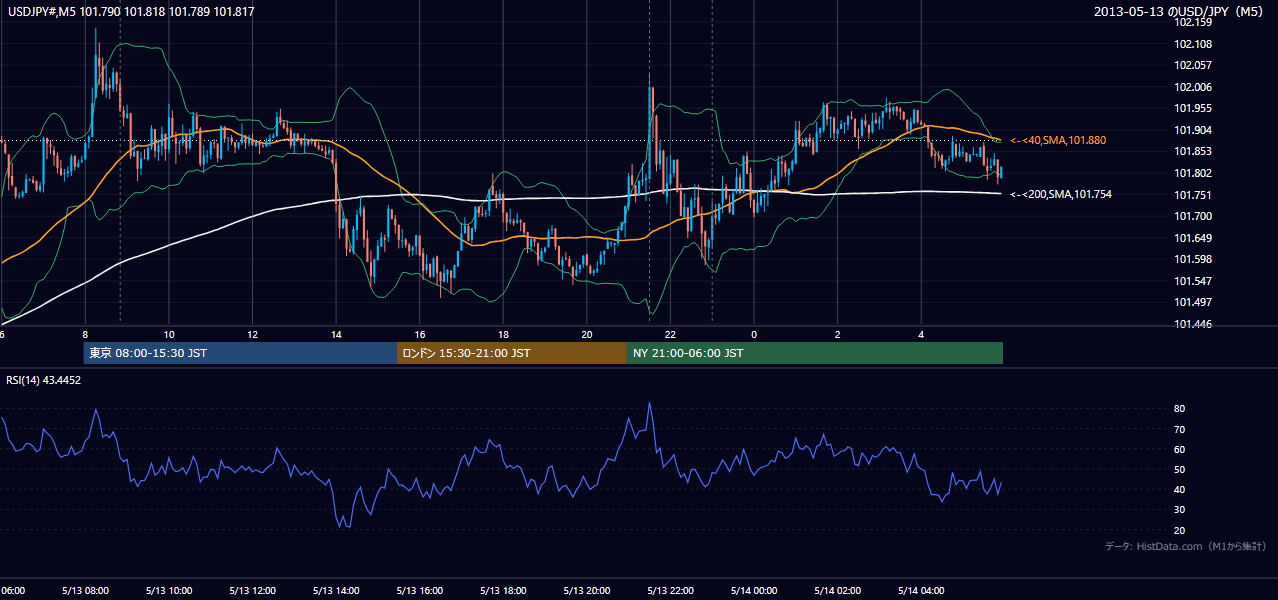The width and height of the screenshot is (1278, 600).
Task: Click the 5/13 18:00 time axis label
Action: (x=502, y=590)
